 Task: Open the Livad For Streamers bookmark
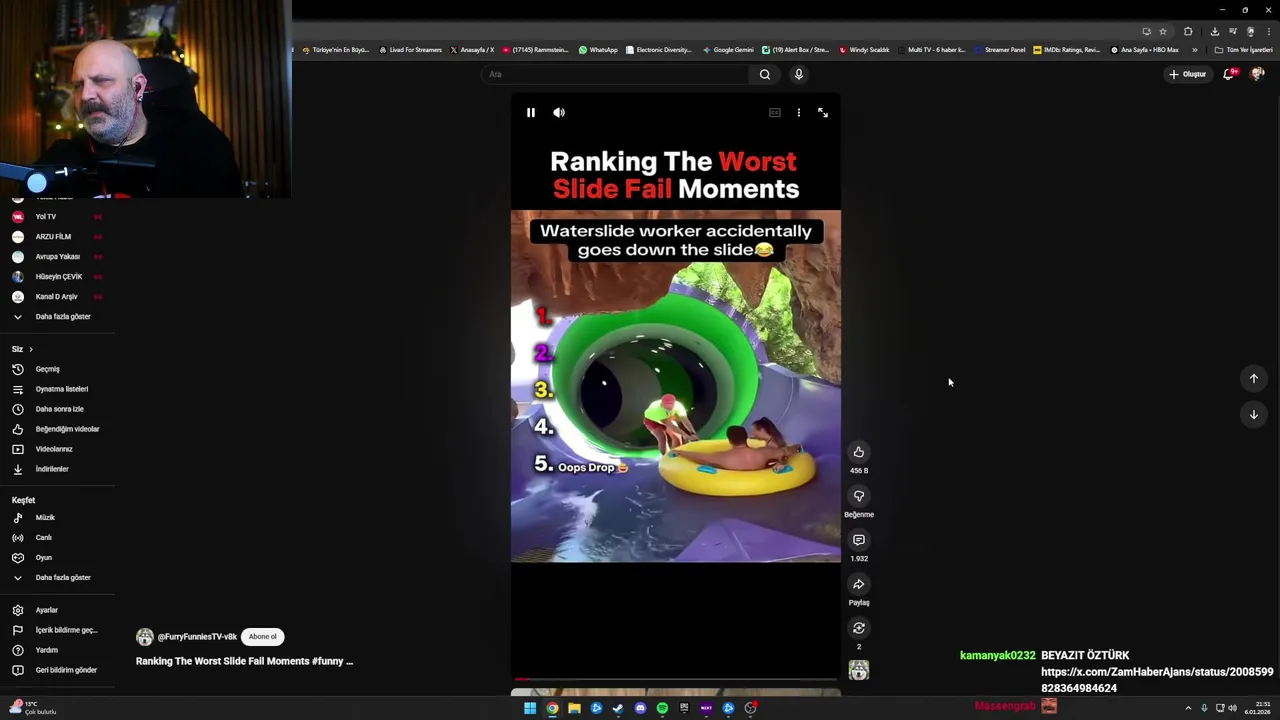coord(411,50)
